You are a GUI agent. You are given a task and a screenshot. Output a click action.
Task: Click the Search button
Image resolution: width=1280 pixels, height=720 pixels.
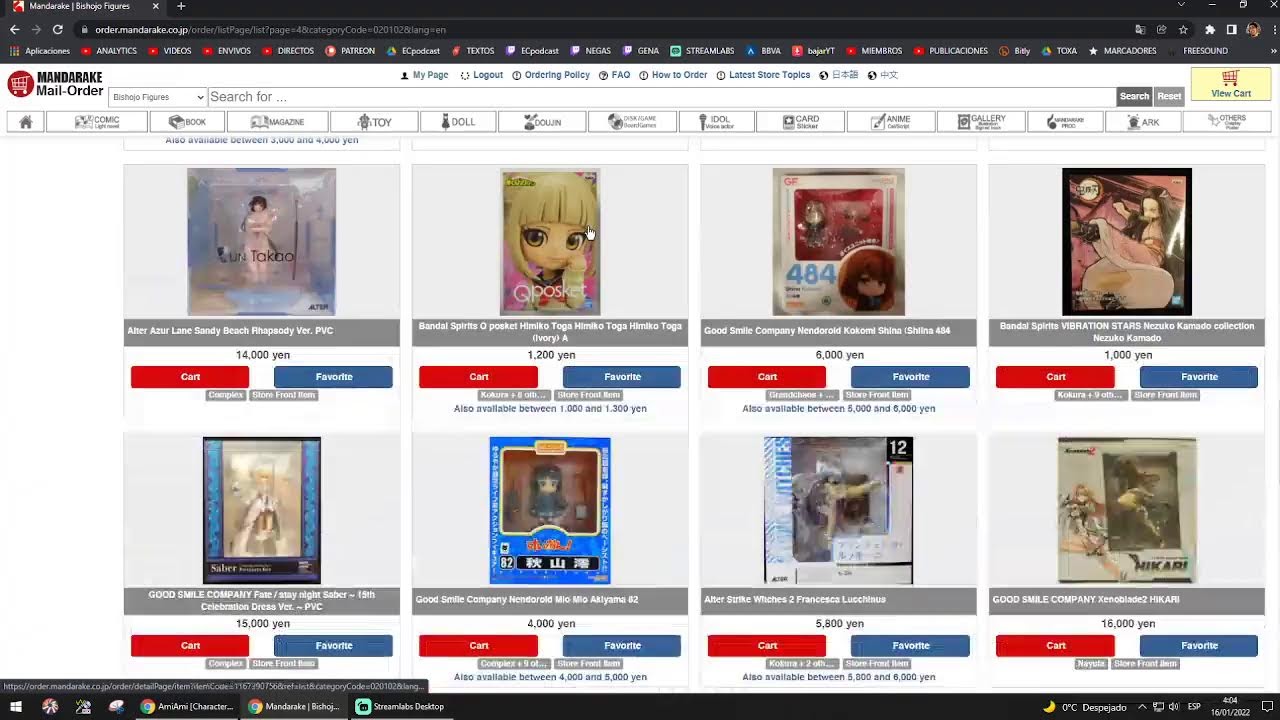click(1134, 97)
